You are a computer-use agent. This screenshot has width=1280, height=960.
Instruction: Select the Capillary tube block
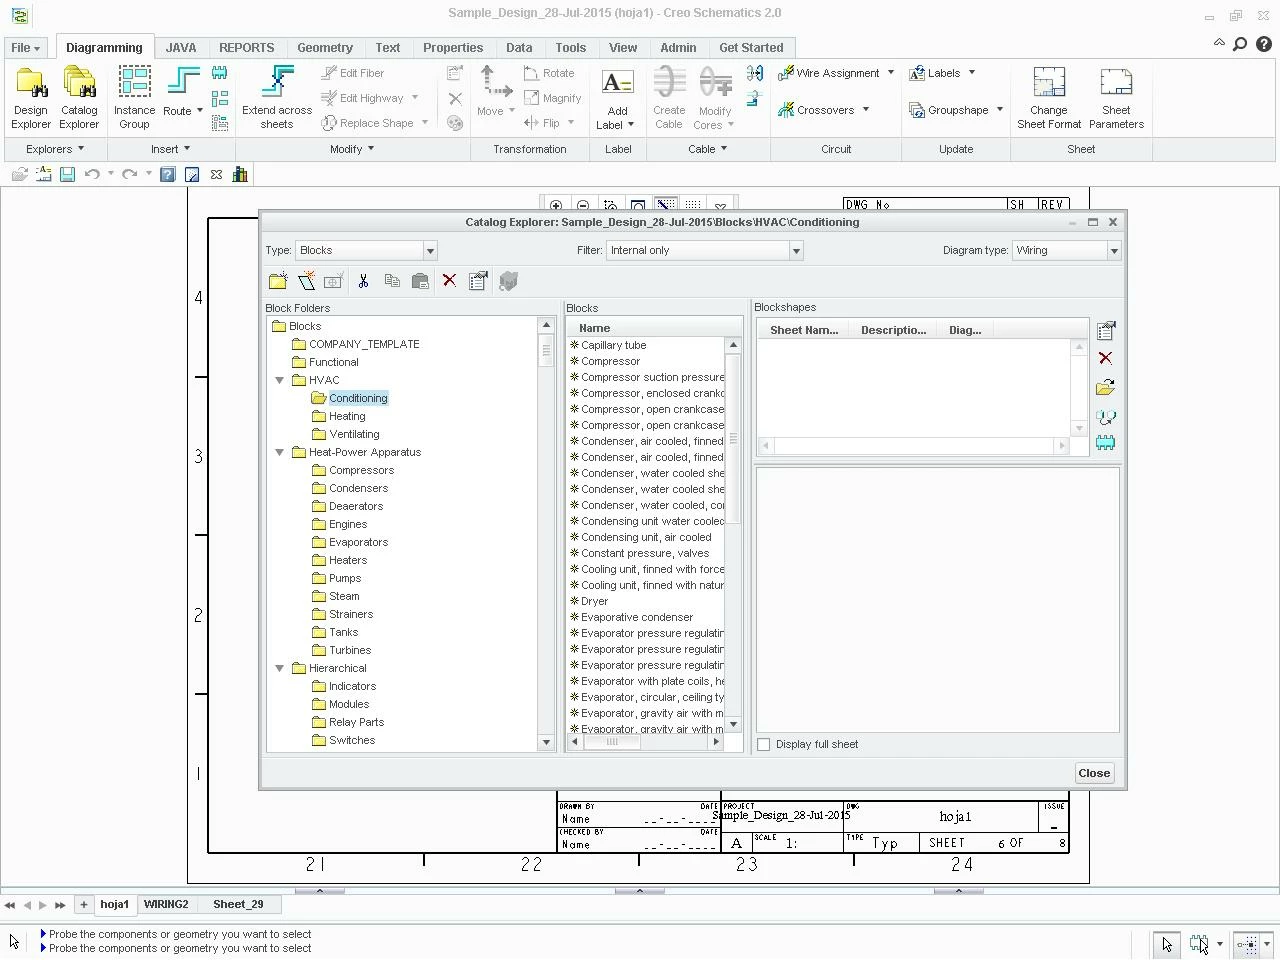pos(613,345)
